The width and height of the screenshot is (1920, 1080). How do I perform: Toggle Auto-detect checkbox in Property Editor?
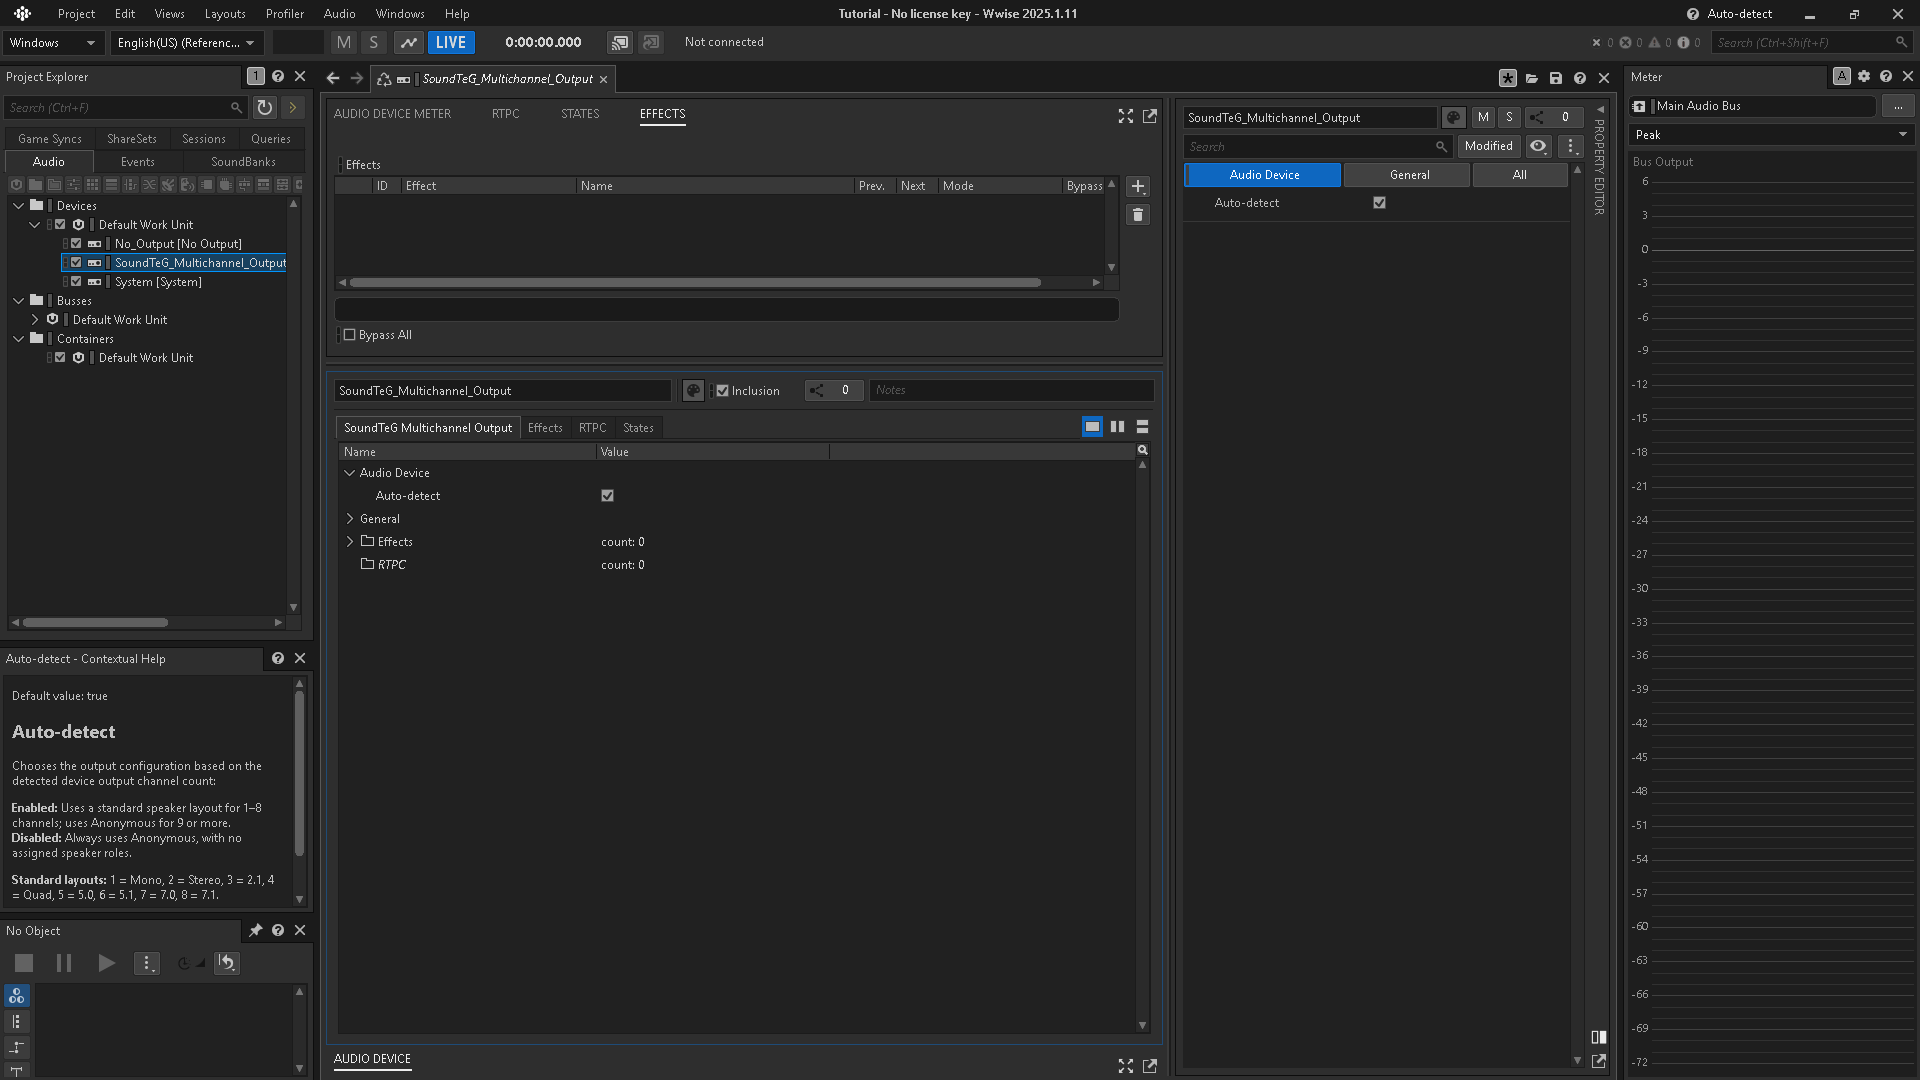(x=1380, y=203)
